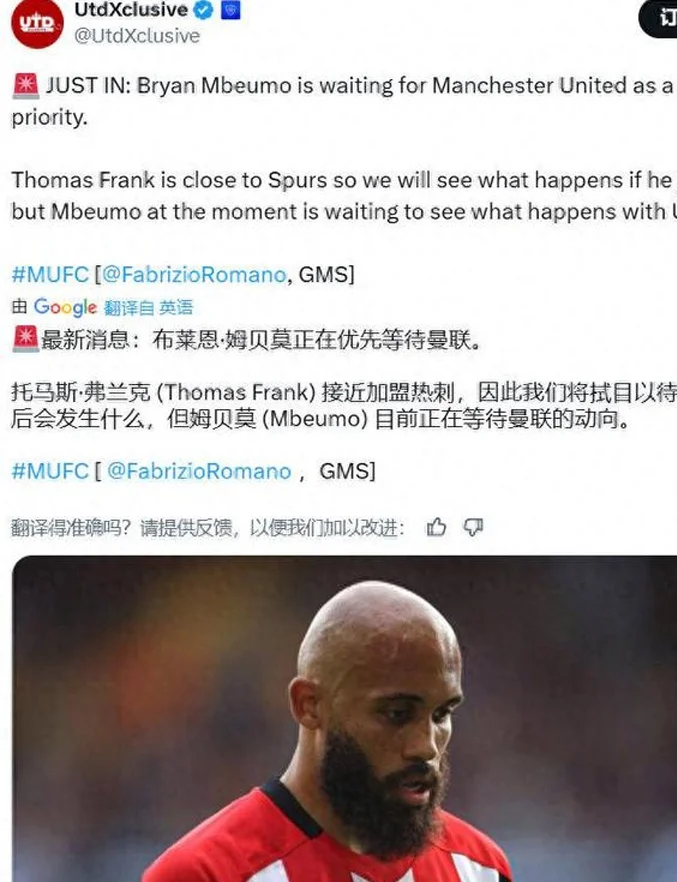Open the player photo in the tweet
677x882 pixels.
click(344, 718)
